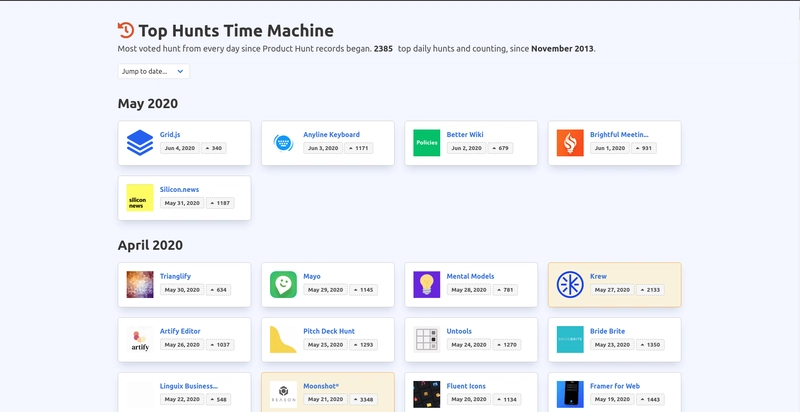Click the Better Wiki green Policies logo

[427, 143]
